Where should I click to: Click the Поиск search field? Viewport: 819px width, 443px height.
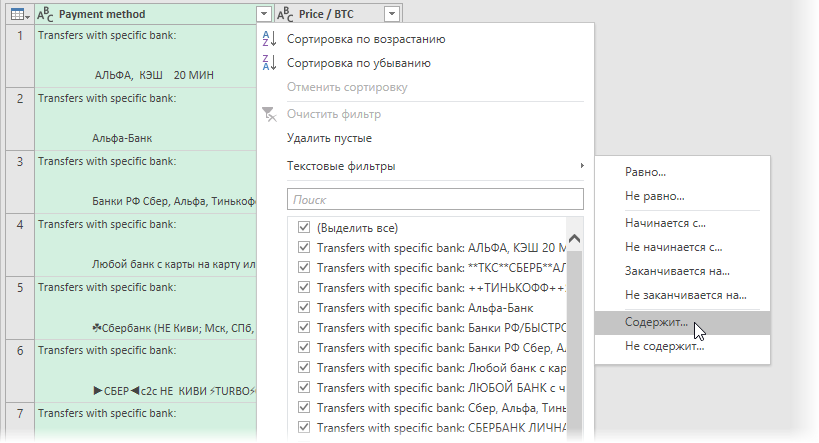click(435, 200)
